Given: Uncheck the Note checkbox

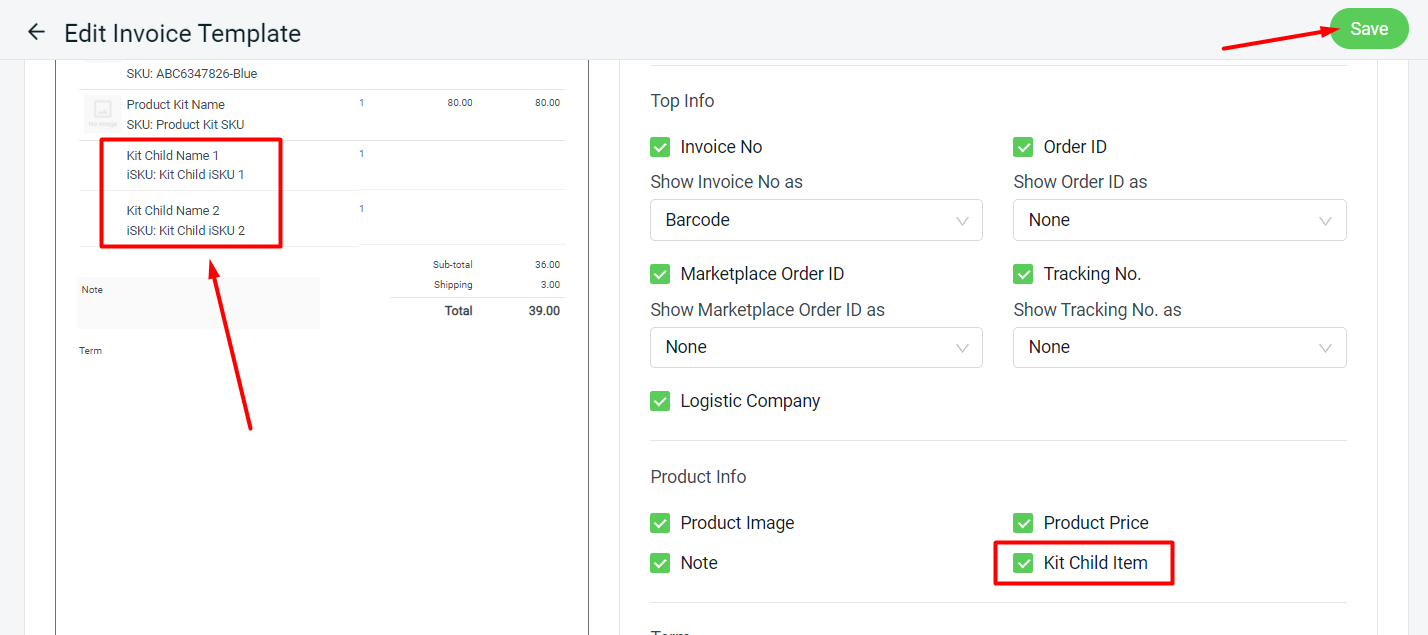Looking at the screenshot, I should pyautogui.click(x=660, y=563).
